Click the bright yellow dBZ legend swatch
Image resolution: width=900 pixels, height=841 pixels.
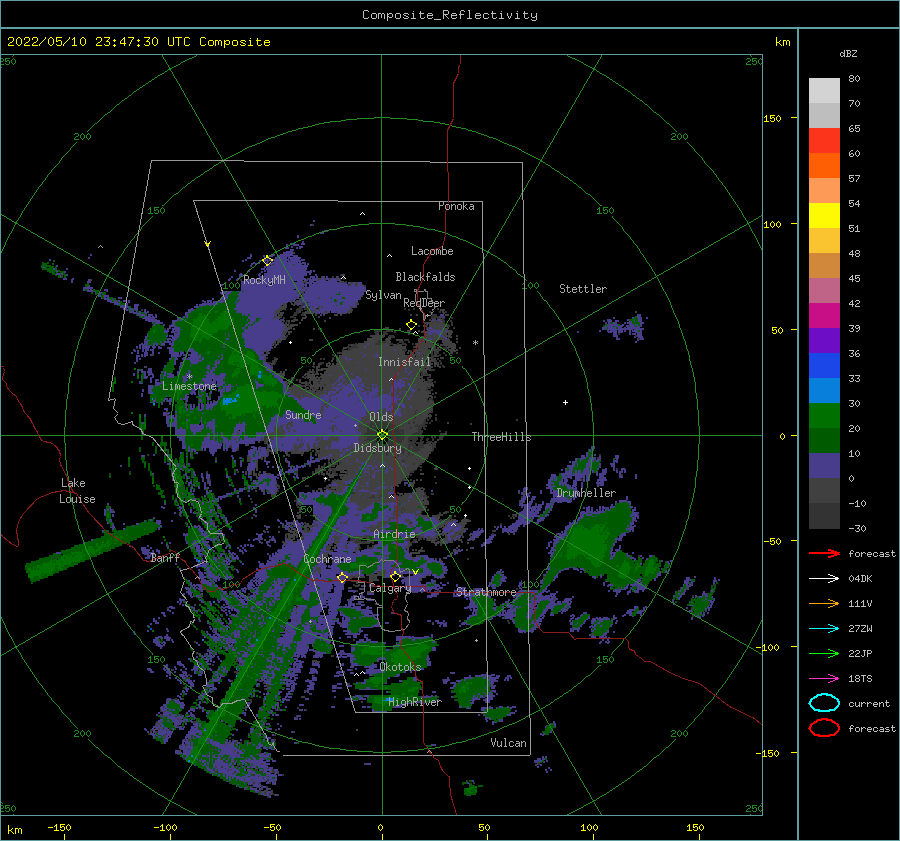824,215
